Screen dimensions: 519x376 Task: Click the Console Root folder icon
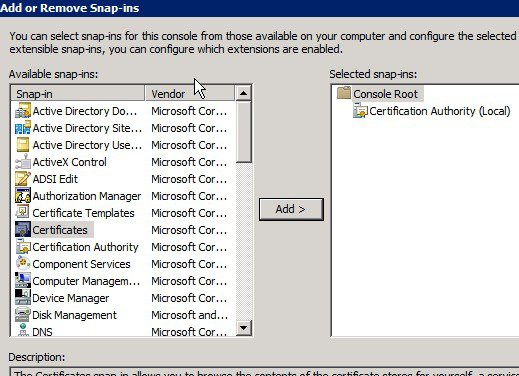tap(344, 93)
